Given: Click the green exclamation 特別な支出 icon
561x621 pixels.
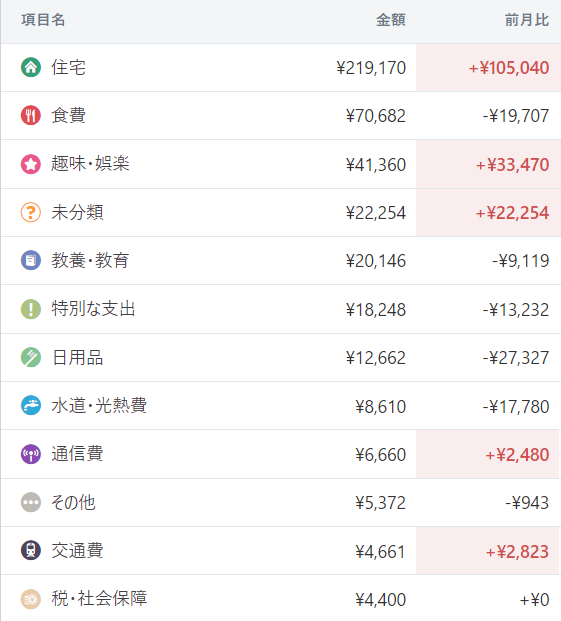Looking at the screenshot, I should pos(30,309).
